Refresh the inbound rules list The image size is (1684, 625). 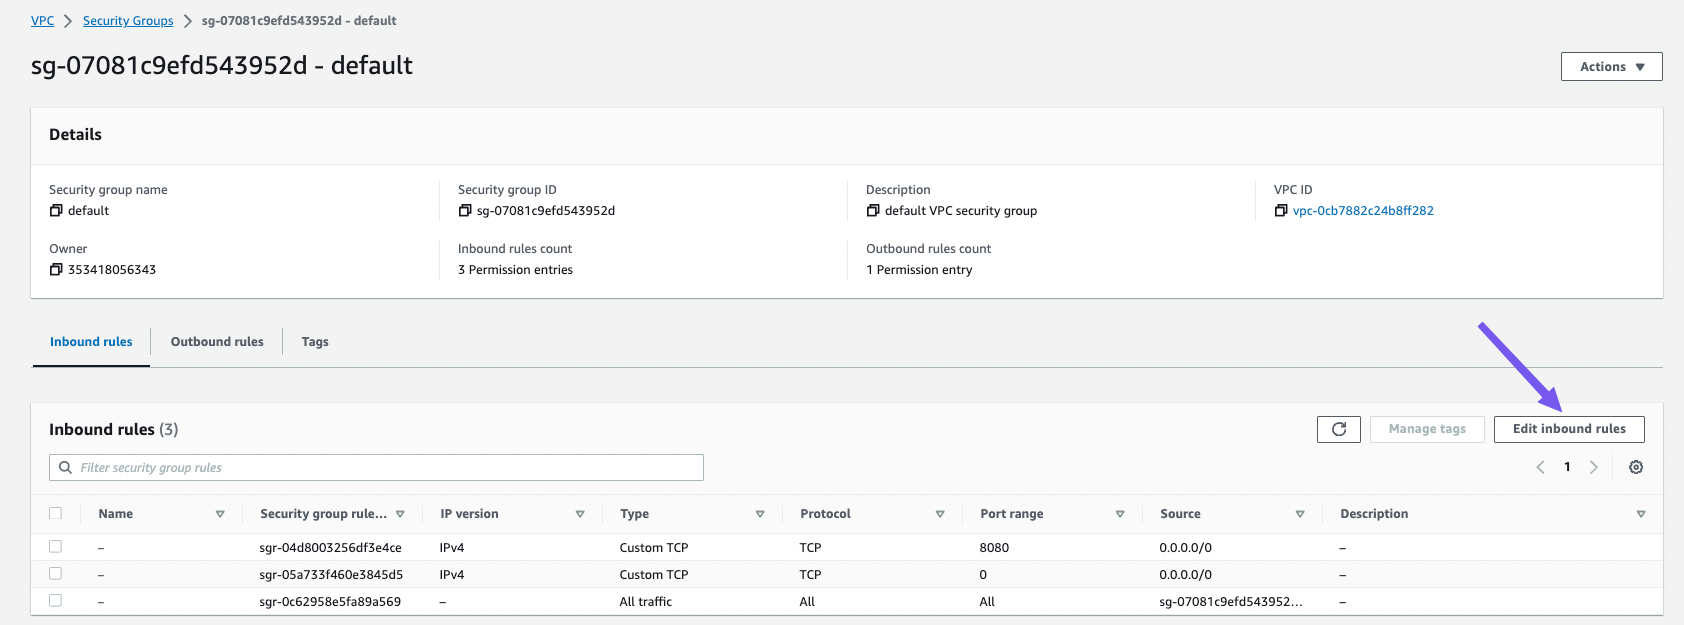[1339, 429]
